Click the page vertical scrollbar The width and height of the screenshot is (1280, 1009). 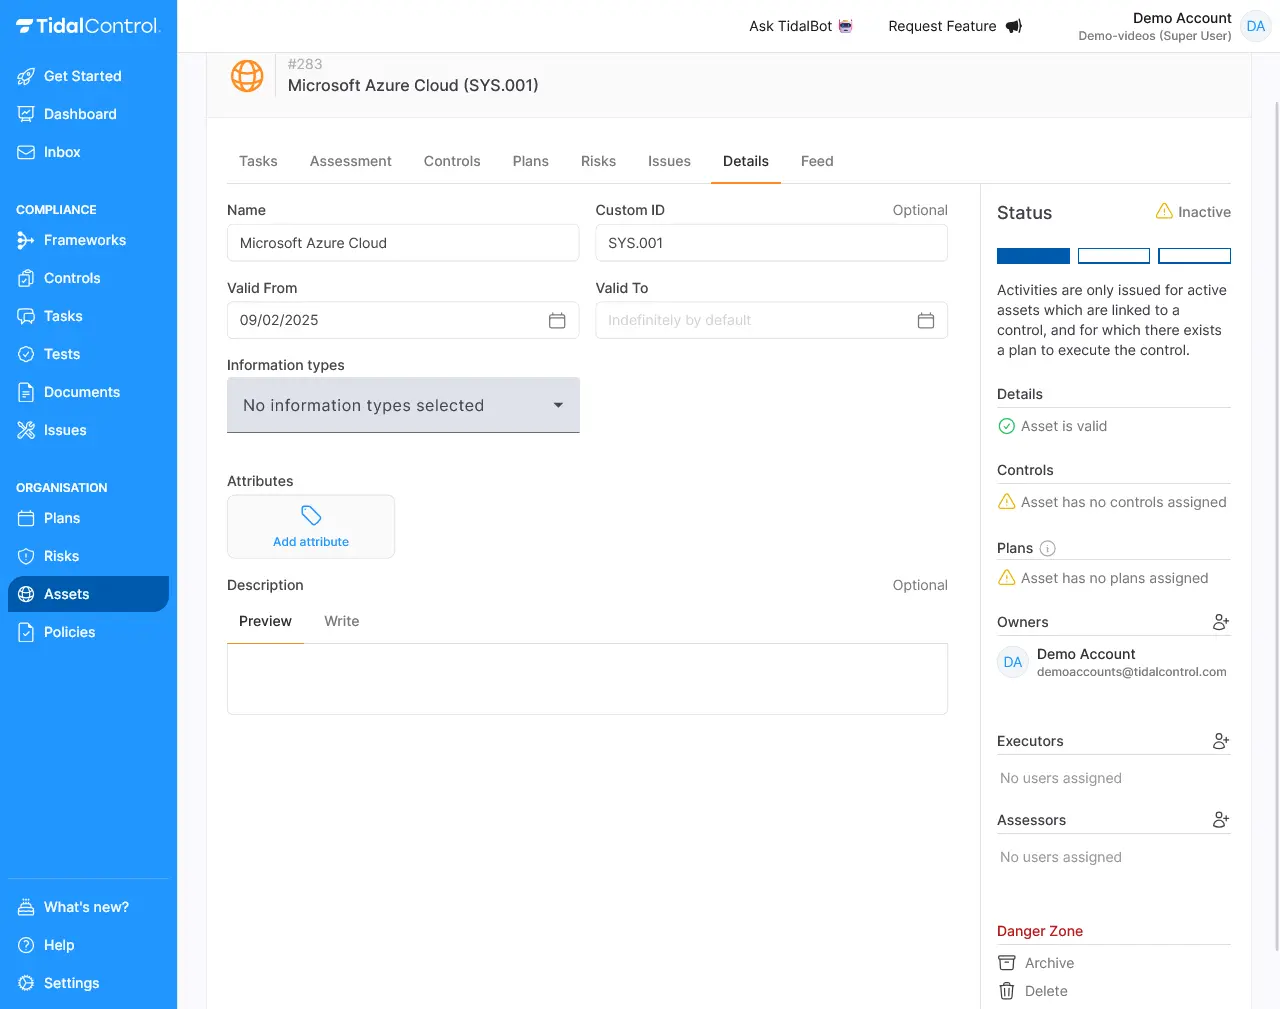click(1276, 525)
